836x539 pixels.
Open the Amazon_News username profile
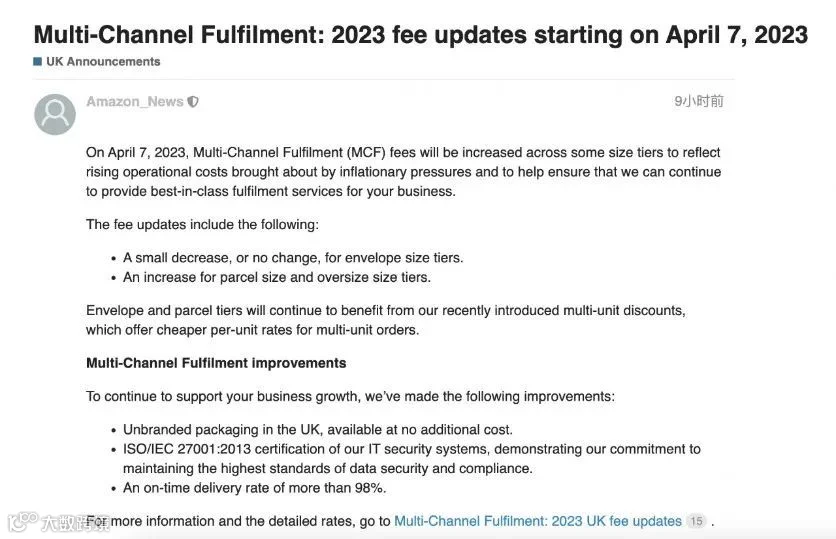click(x=135, y=101)
